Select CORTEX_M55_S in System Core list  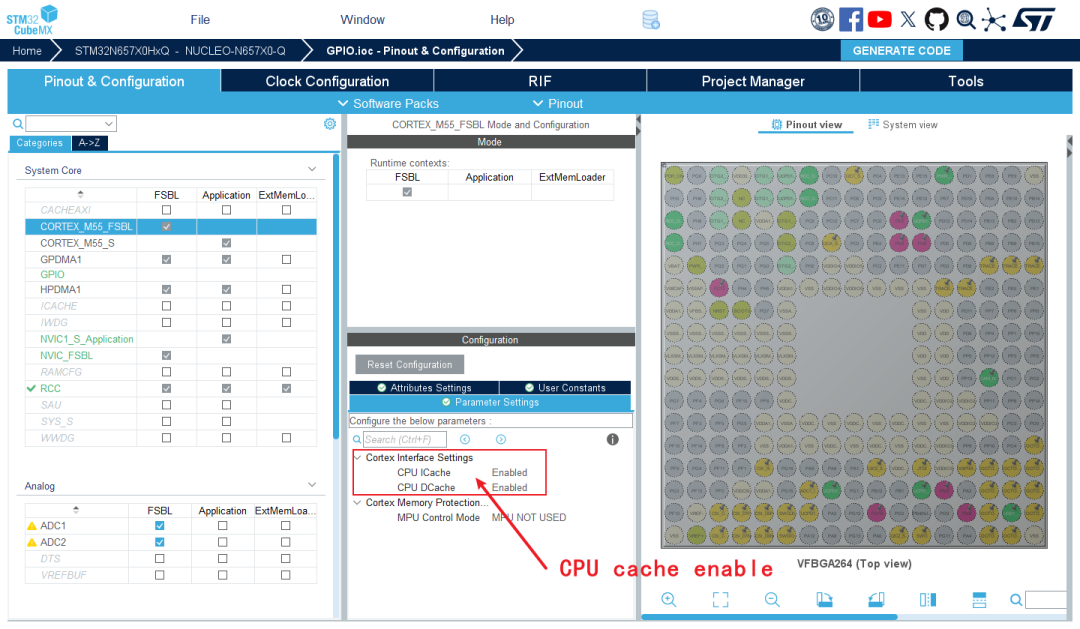[77, 243]
